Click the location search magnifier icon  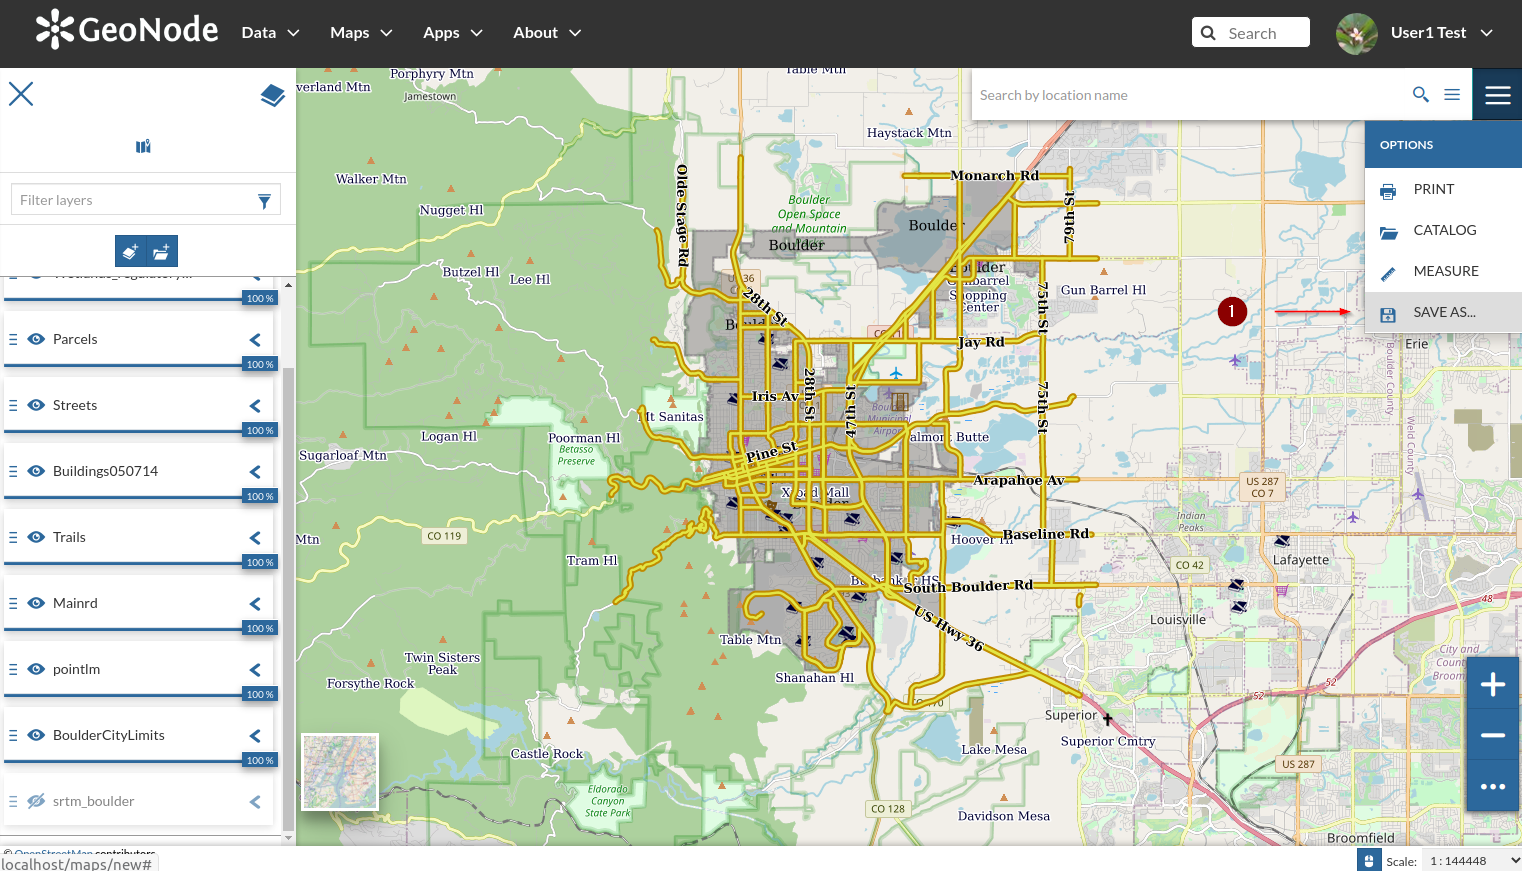pyautogui.click(x=1420, y=94)
